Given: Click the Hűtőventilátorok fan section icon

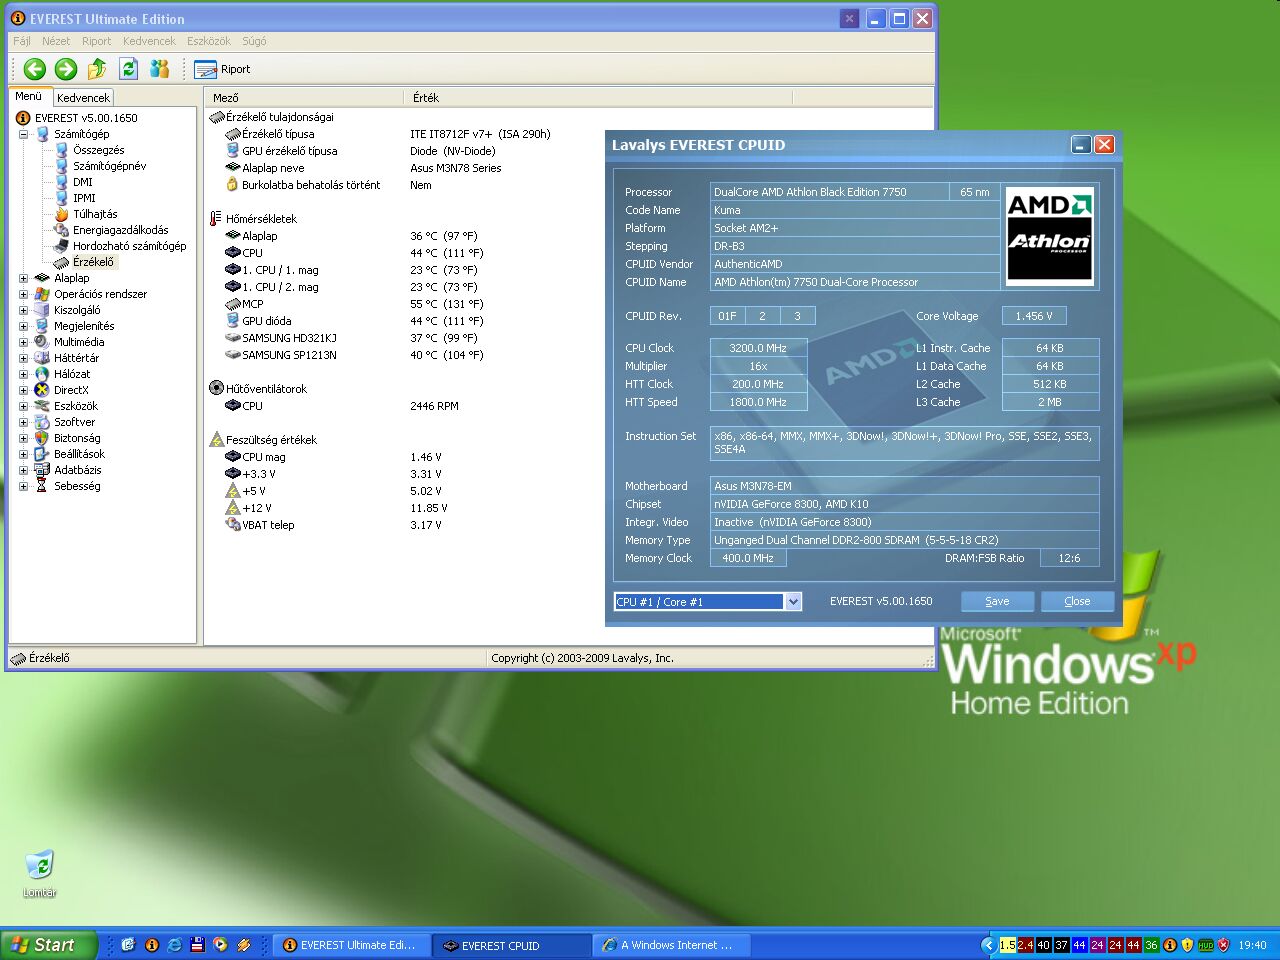Looking at the screenshot, I should pyautogui.click(x=216, y=389).
